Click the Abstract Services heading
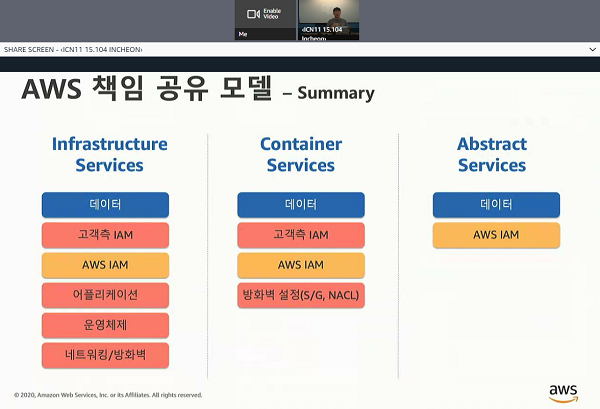Screen dimensions: 600x409 coord(492,155)
